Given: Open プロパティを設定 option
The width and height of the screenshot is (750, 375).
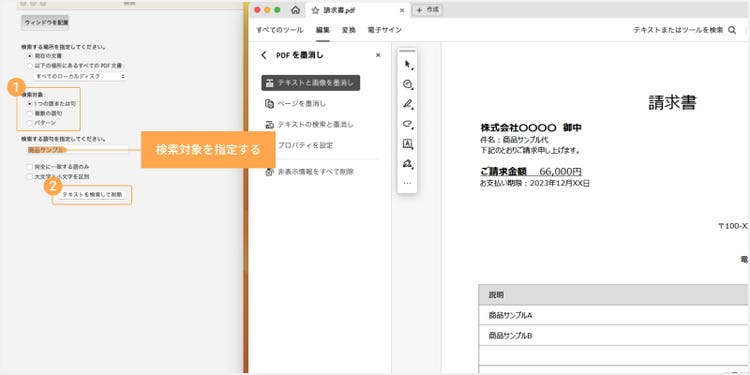Looking at the screenshot, I should tap(305, 145).
